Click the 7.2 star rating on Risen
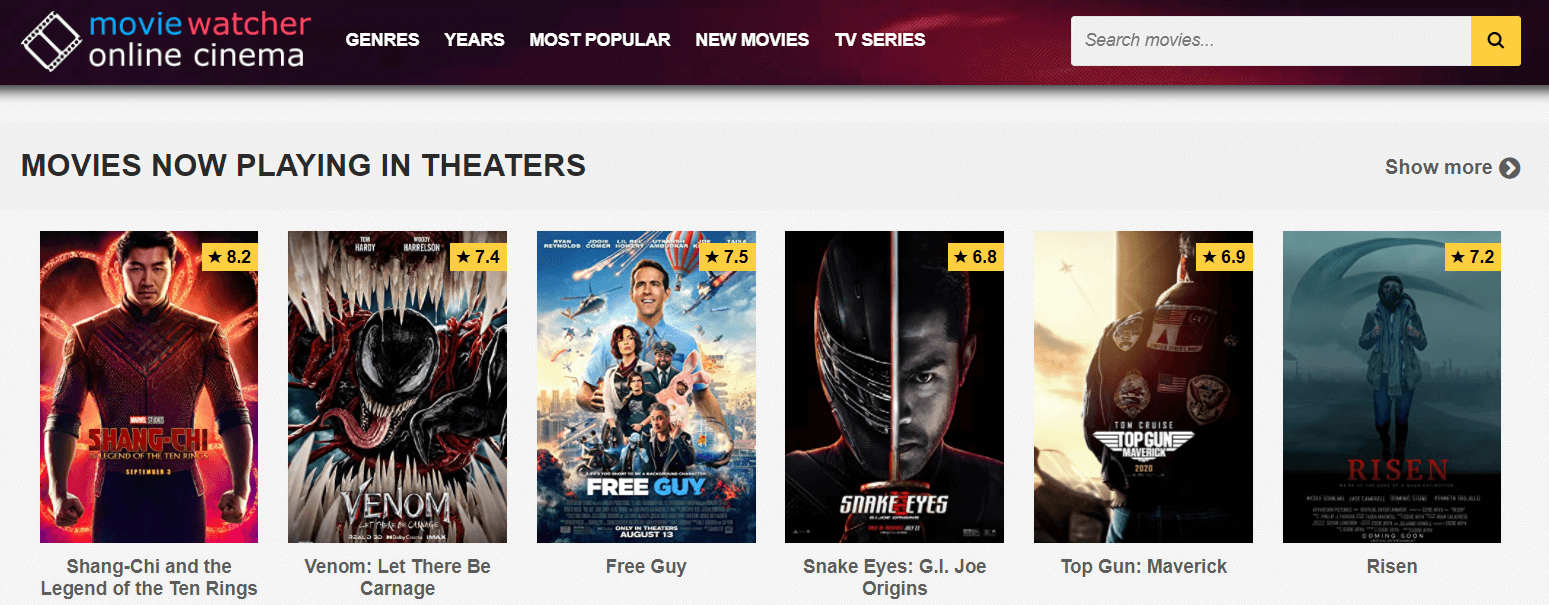The width and height of the screenshot is (1549, 605). tap(1473, 257)
